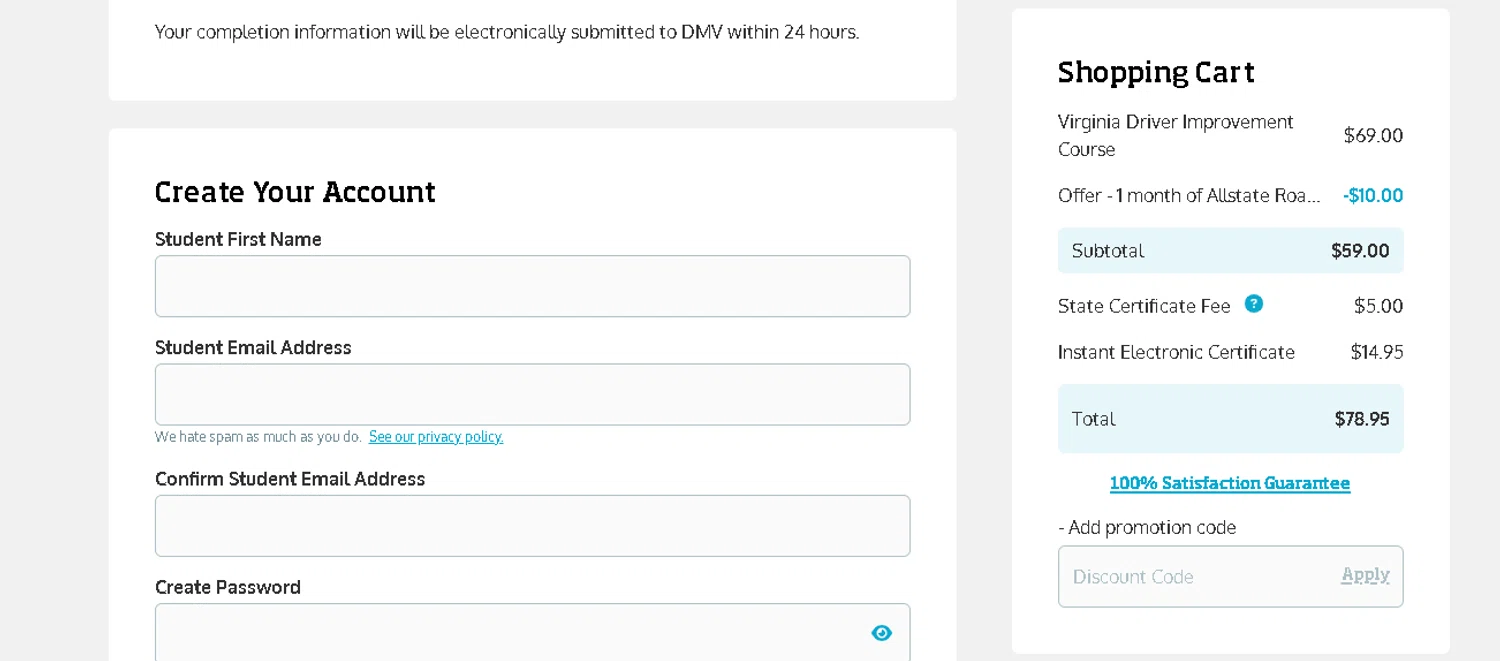Click into the Create Password field

click(x=510, y=632)
